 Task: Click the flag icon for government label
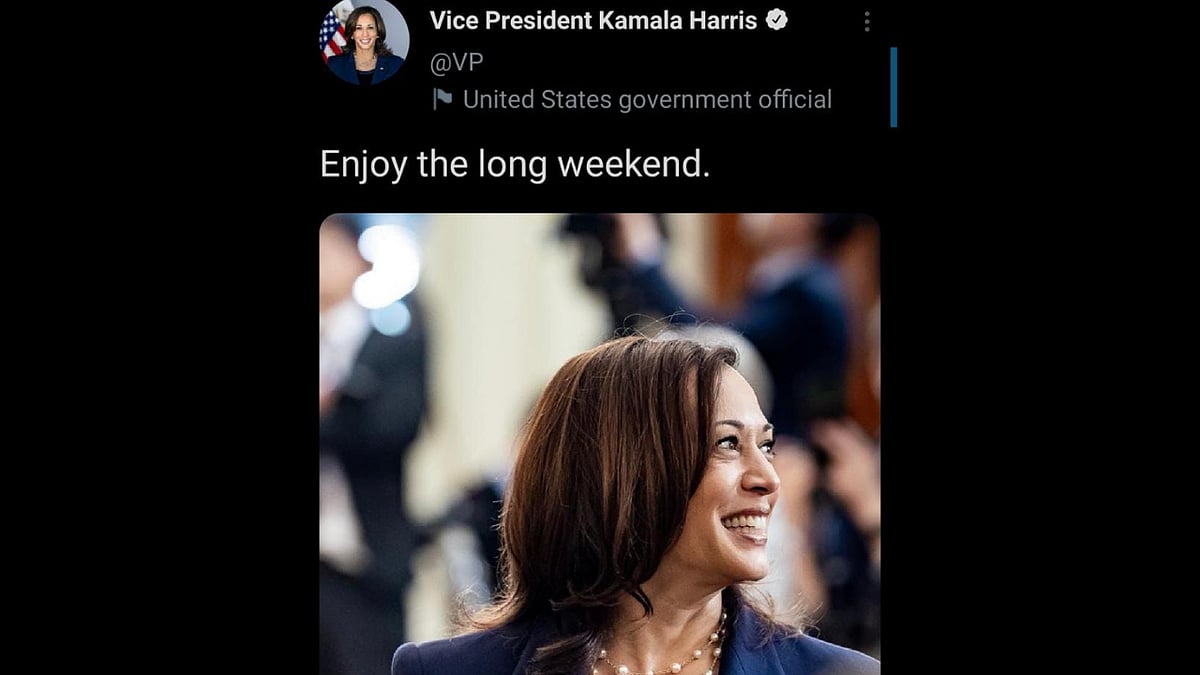(442, 99)
